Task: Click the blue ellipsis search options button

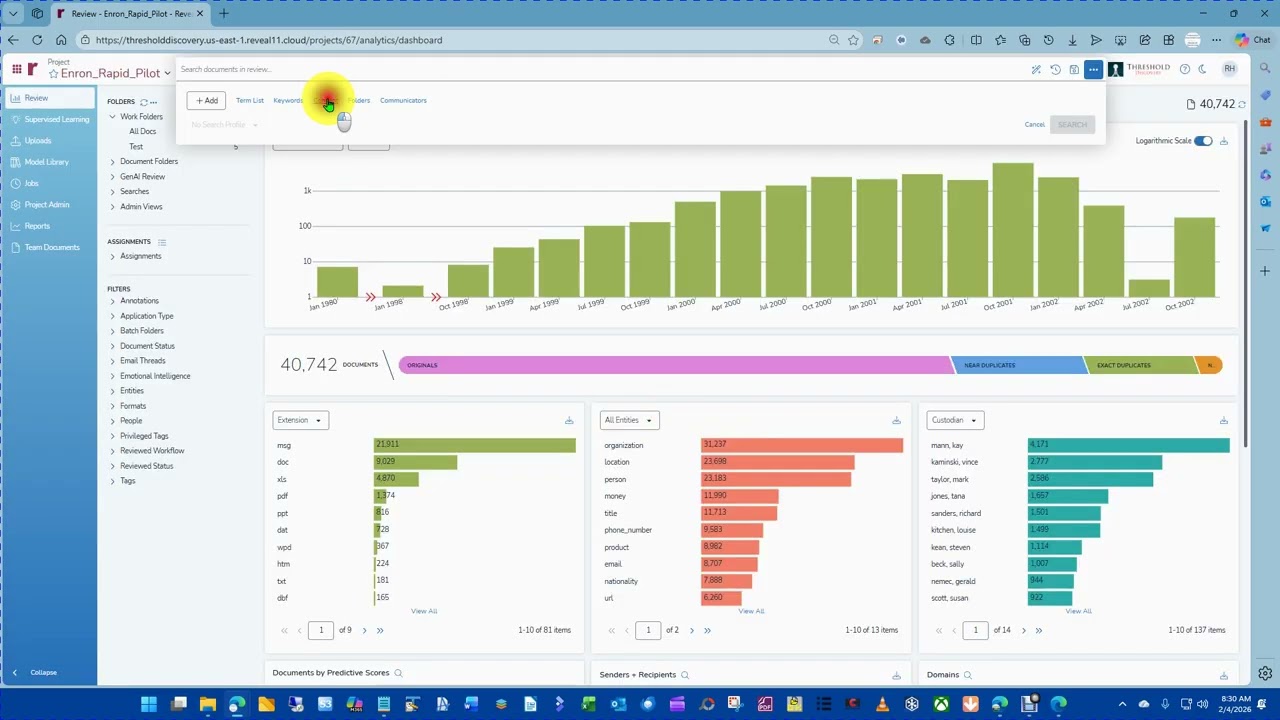Action: click(x=1093, y=70)
